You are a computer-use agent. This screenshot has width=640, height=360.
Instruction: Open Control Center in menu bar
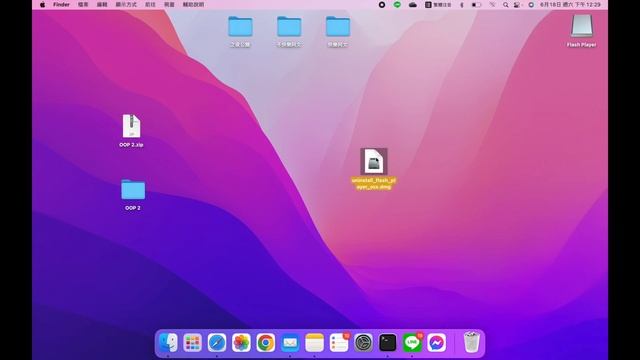(517, 4)
